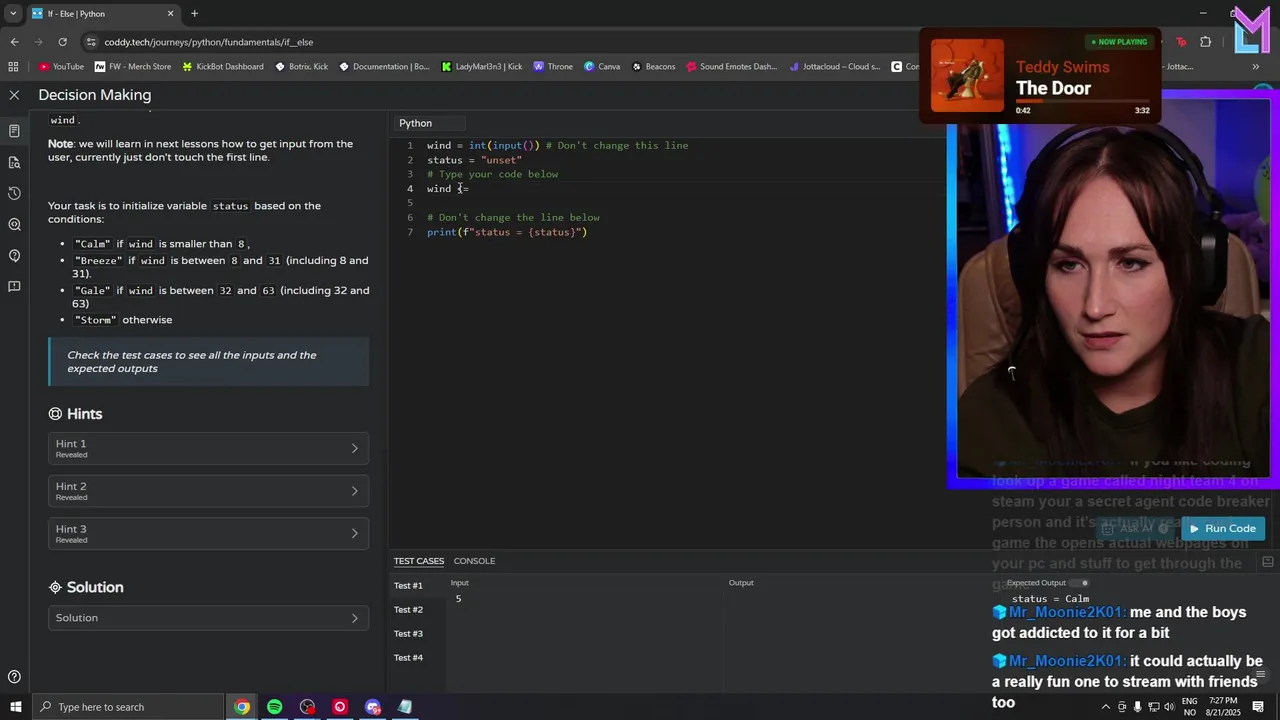This screenshot has height=720, width=1280.
Task: Click the site info icon in address bar
Action: (91, 42)
